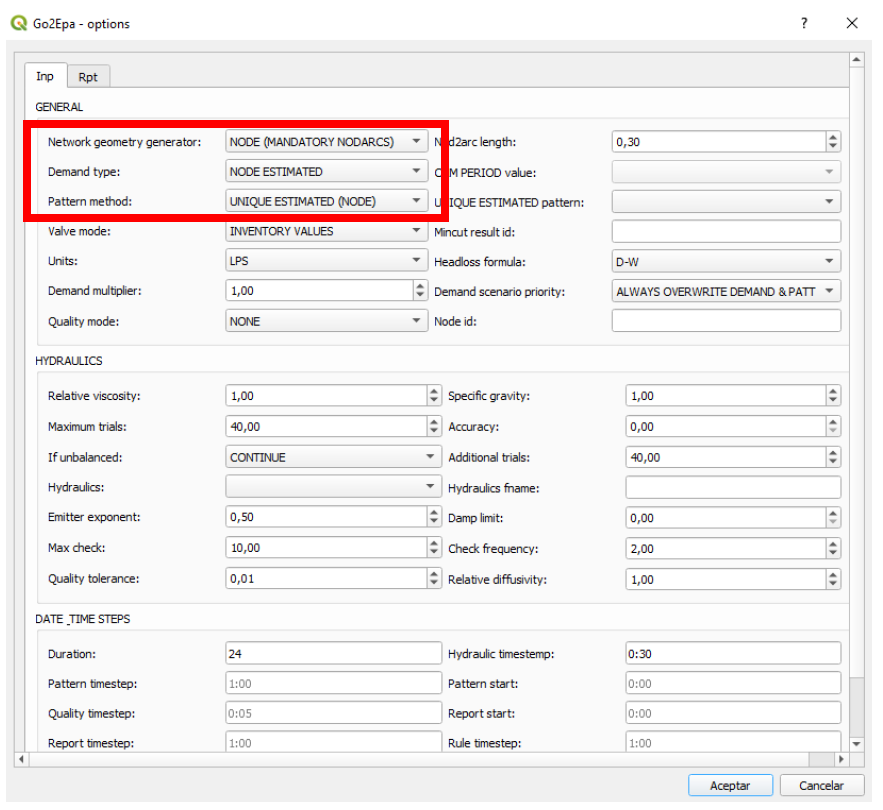Click the Duration input field
This screenshot has height=810, width=883.
click(333, 654)
